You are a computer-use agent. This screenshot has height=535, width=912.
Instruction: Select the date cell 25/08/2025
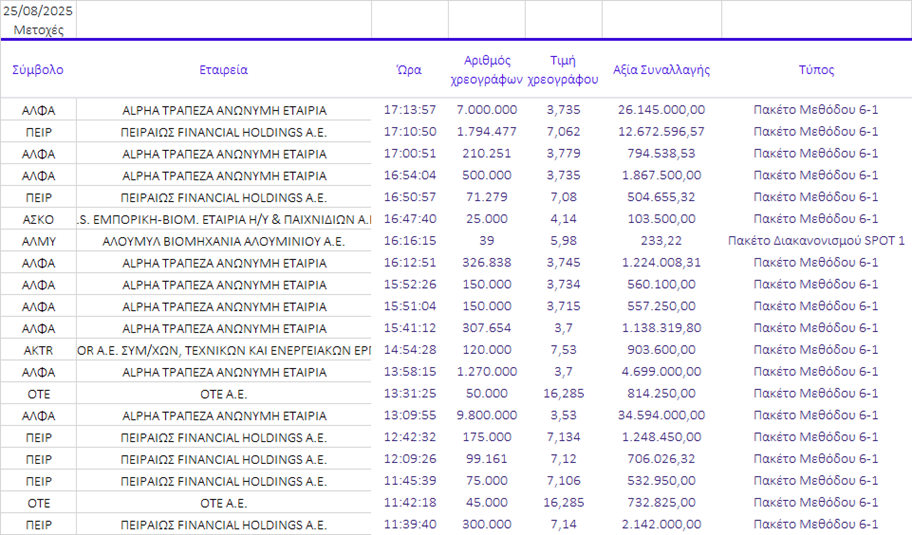pyautogui.click(x=38, y=11)
